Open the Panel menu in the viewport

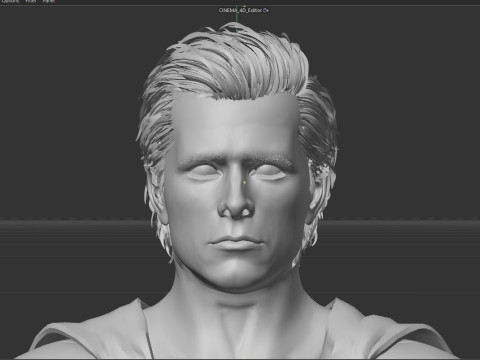48,1
